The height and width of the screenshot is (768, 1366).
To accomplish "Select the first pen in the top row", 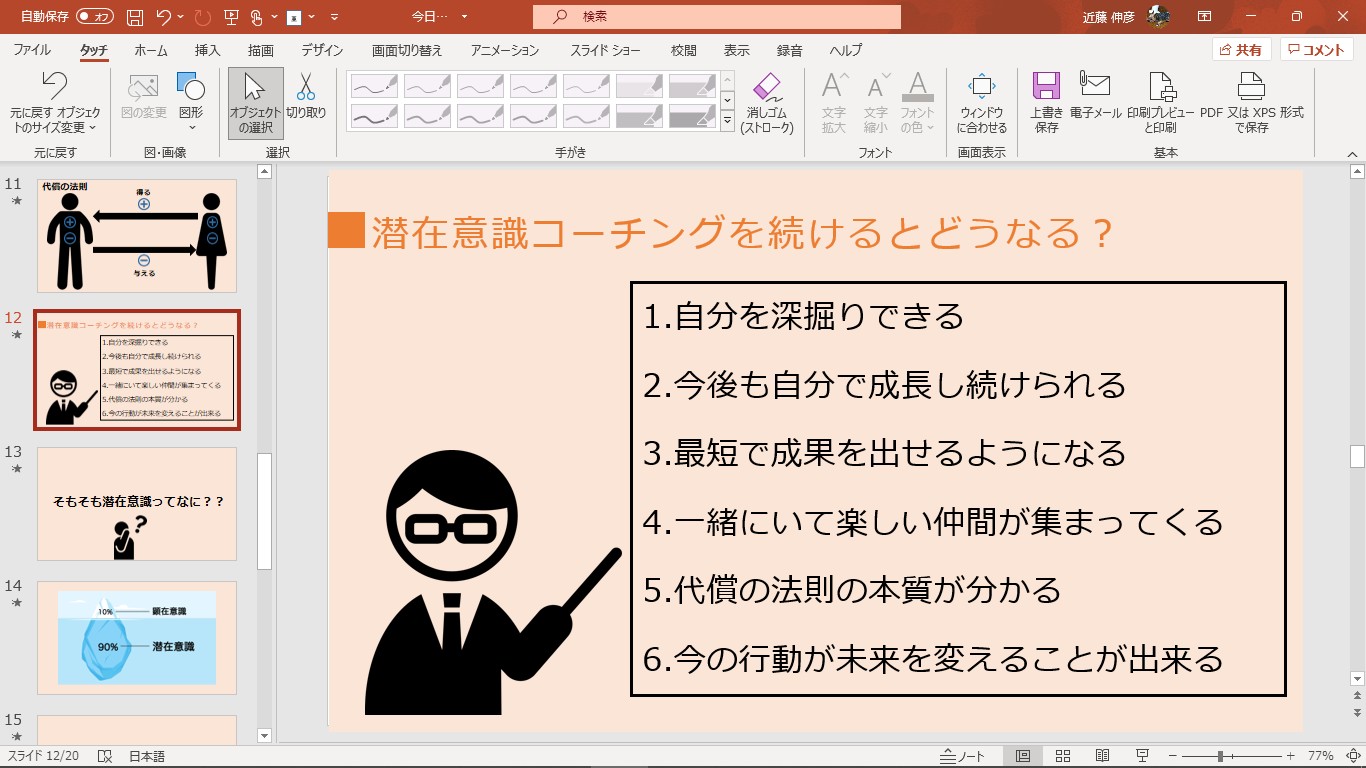I will click(374, 86).
